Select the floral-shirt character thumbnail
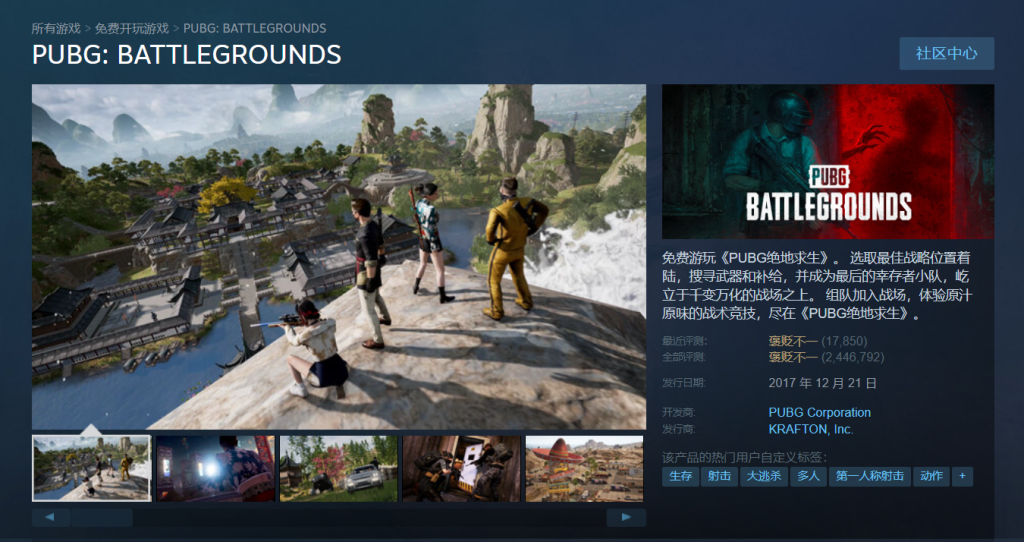This screenshot has height=542, width=1024. click(216, 469)
